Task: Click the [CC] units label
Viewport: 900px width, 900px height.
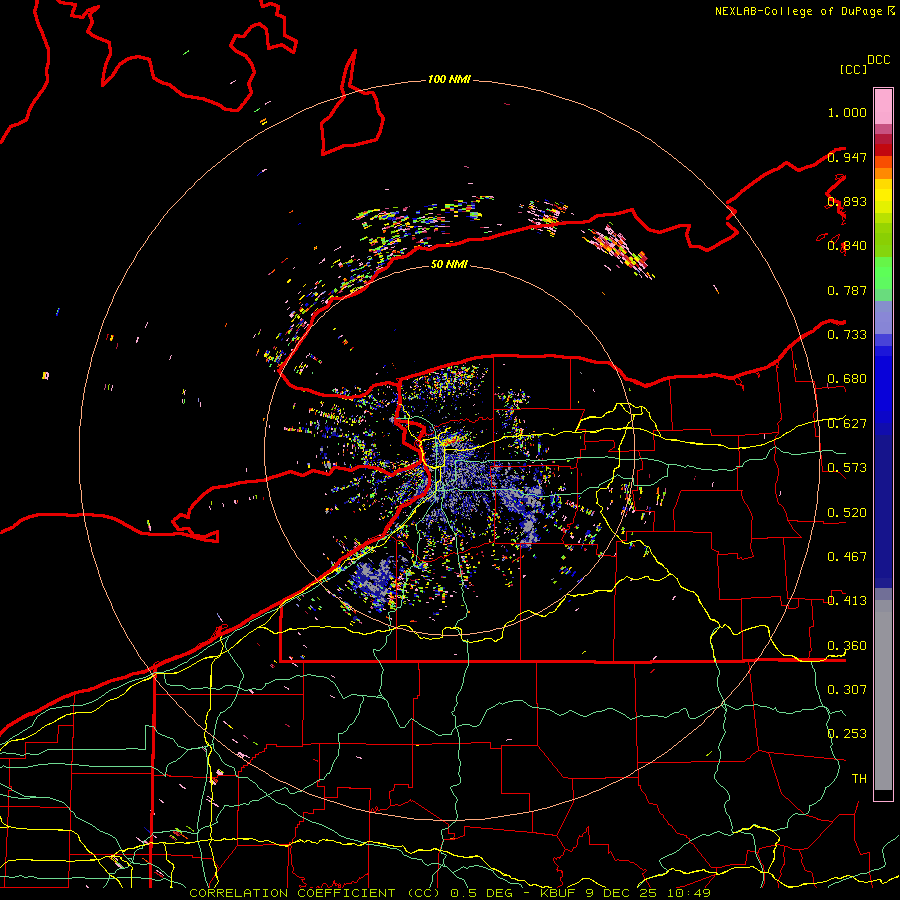Action: point(853,69)
